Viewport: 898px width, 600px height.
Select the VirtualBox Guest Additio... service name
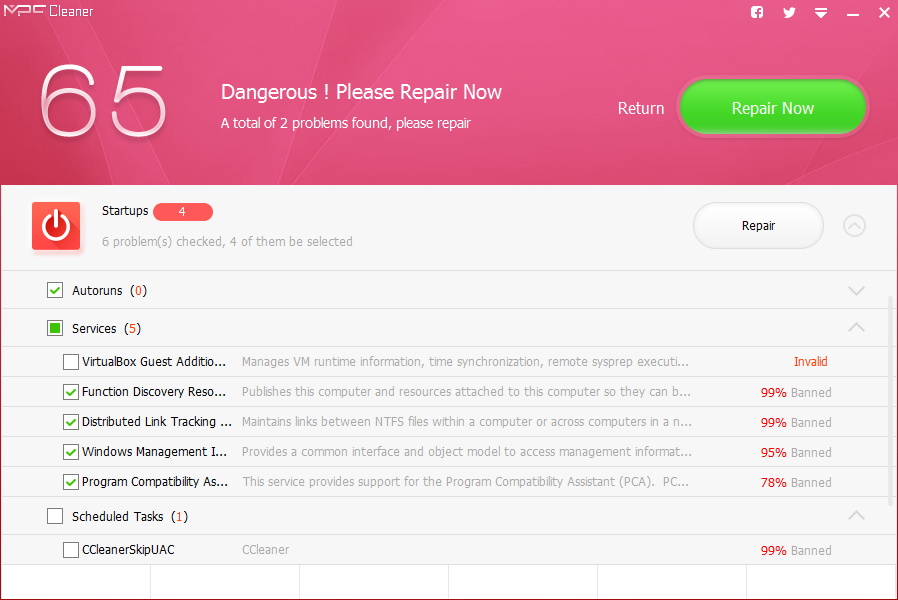tap(153, 362)
